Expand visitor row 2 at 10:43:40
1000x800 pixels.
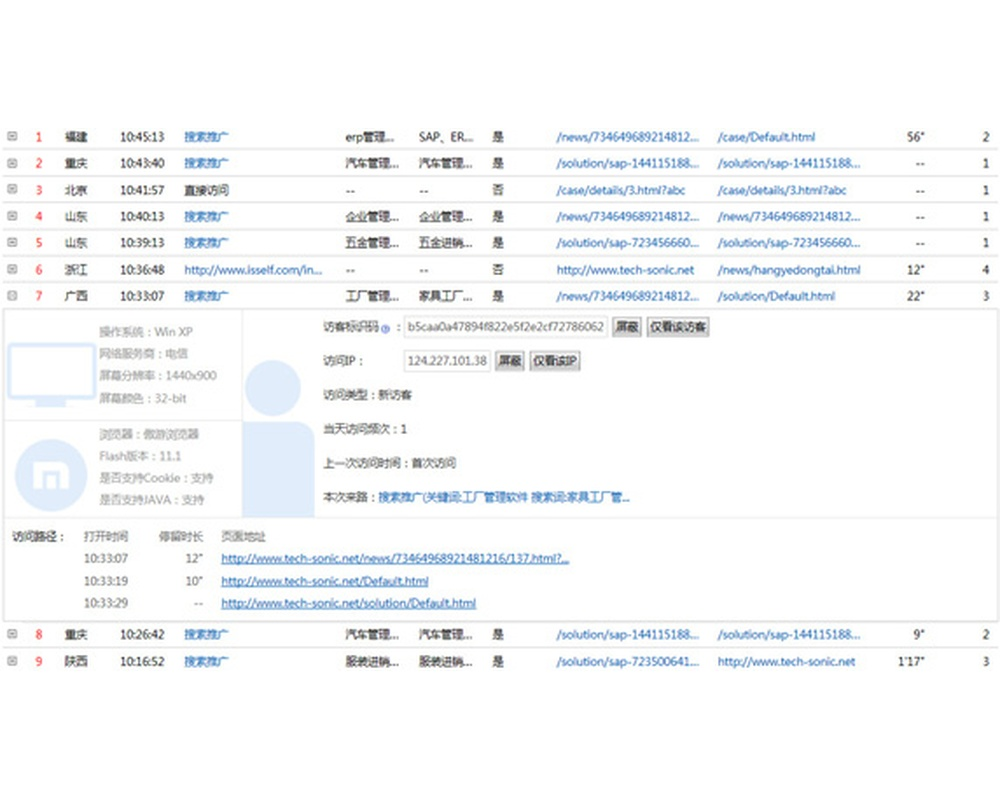point(12,163)
